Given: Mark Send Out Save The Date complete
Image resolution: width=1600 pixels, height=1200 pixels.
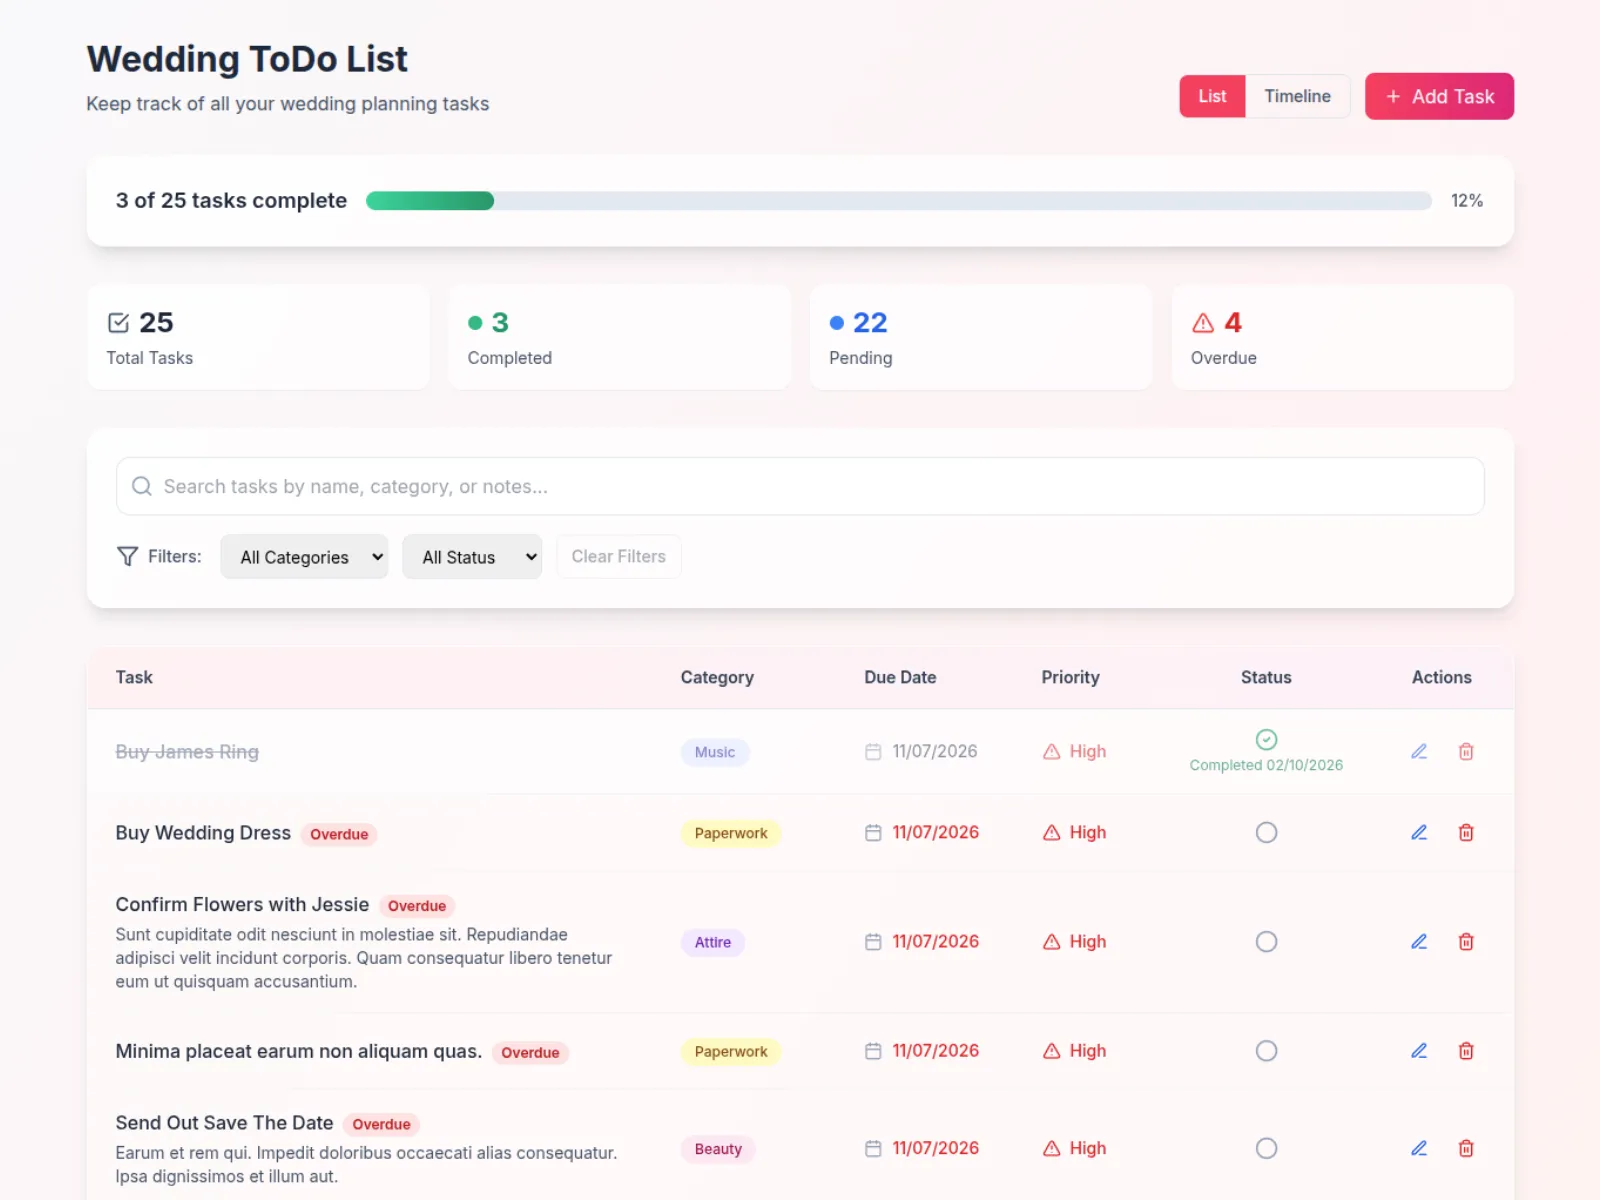Looking at the screenshot, I should 1266,1148.
